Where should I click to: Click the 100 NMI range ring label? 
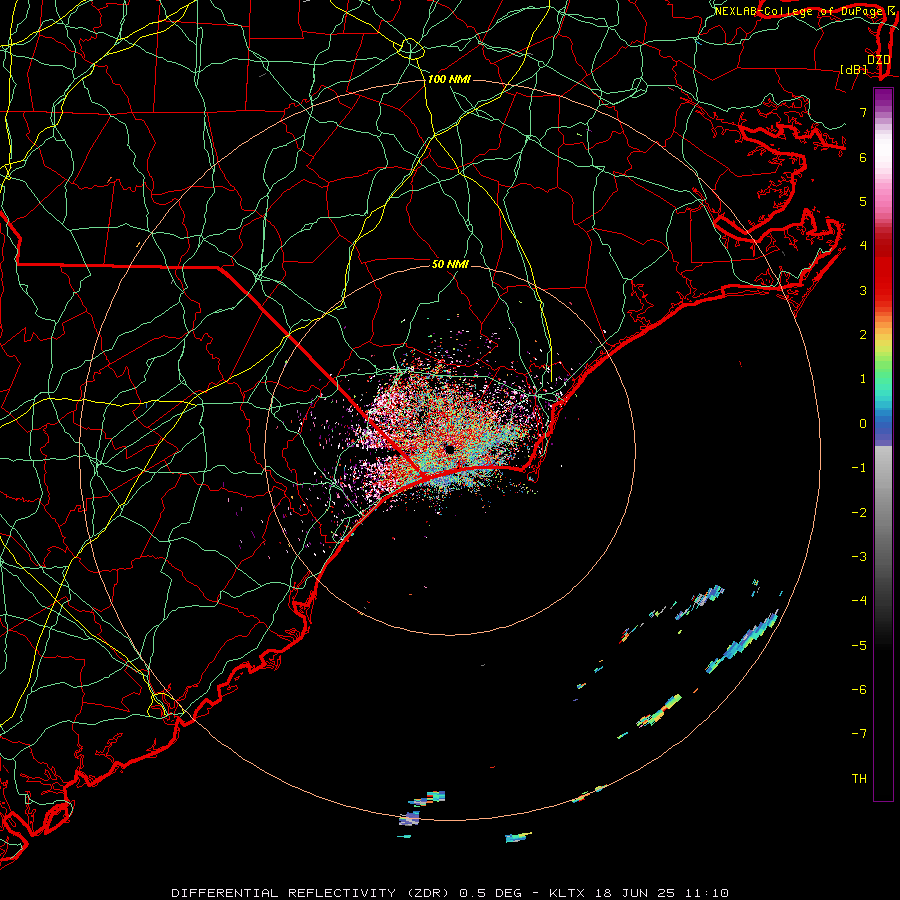click(x=449, y=79)
